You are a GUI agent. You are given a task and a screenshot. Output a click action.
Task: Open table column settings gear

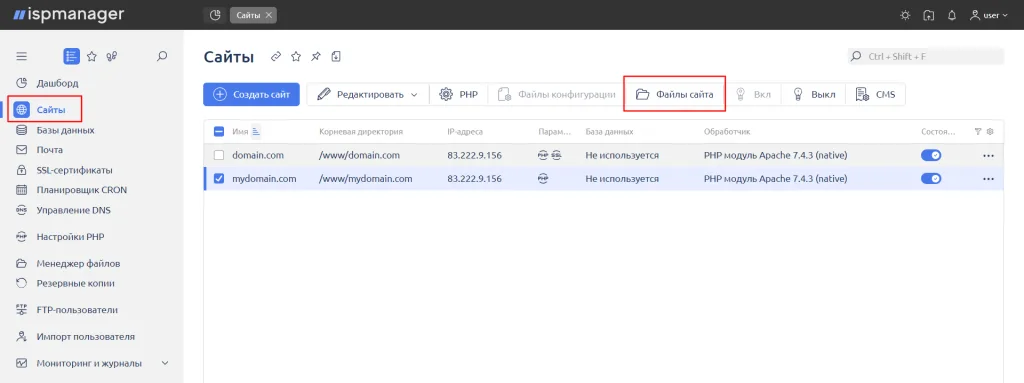click(x=990, y=131)
